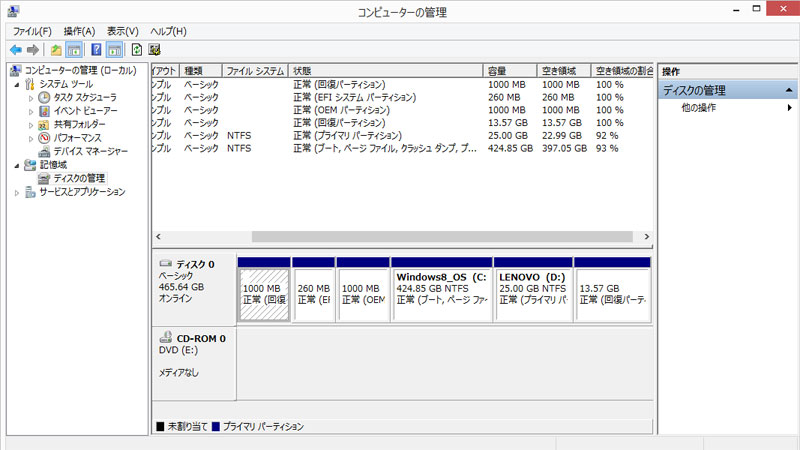
Task: Select デバイス マネージャー in the tree
Action: (90, 151)
